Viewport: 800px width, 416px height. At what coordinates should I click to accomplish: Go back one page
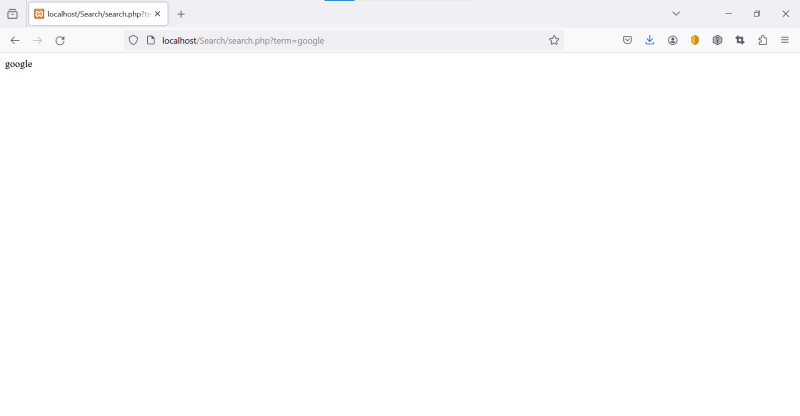pos(15,40)
